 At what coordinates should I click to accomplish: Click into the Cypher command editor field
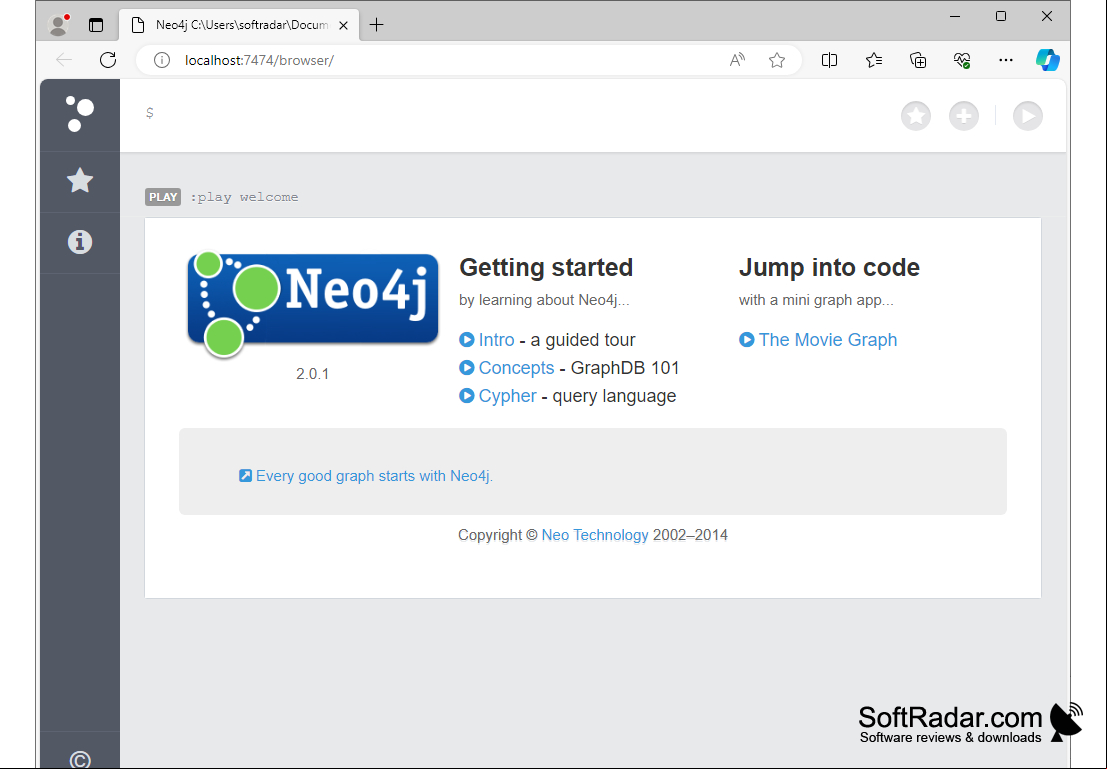pyautogui.click(x=515, y=114)
